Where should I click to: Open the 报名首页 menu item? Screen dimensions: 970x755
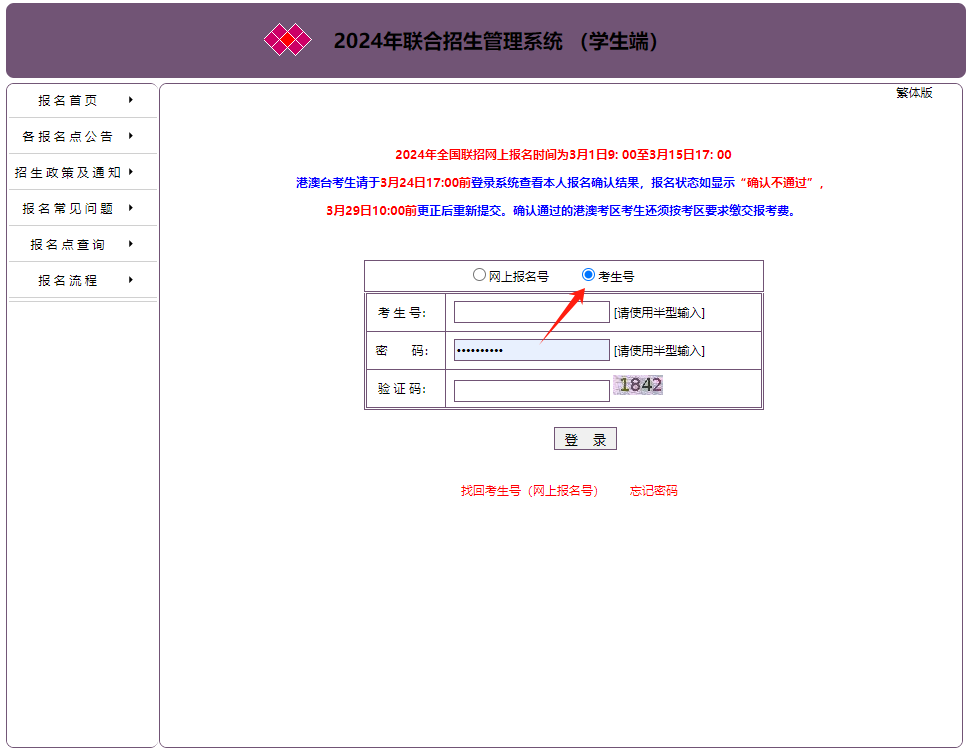click(x=68, y=100)
